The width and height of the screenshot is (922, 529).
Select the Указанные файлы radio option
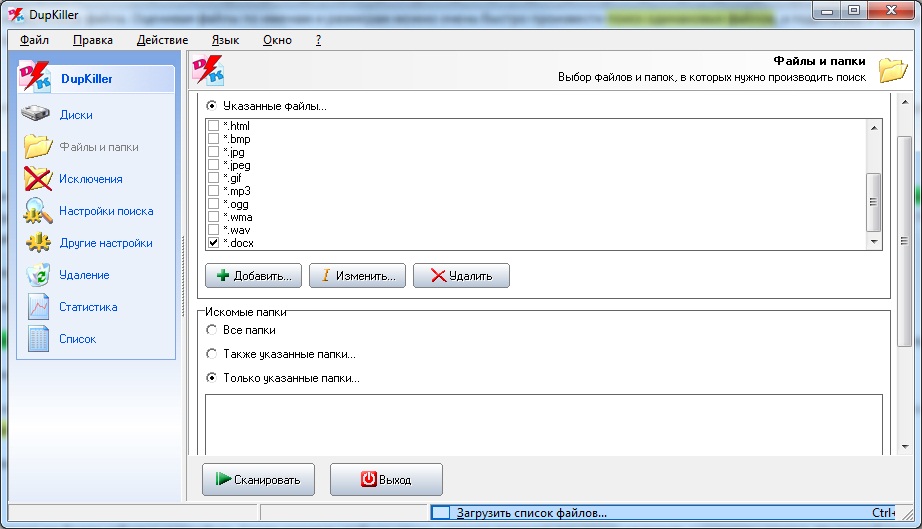[212, 106]
